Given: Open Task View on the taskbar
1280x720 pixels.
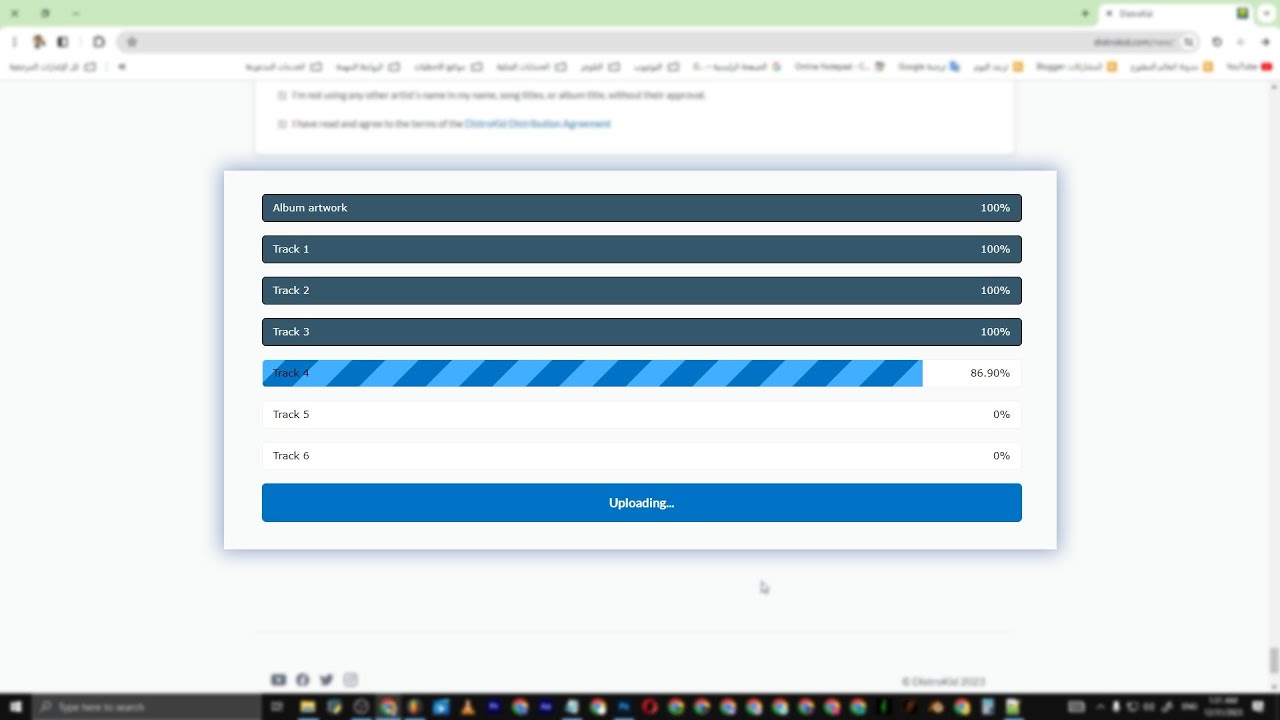Looking at the screenshot, I should [x=278, y=707].
